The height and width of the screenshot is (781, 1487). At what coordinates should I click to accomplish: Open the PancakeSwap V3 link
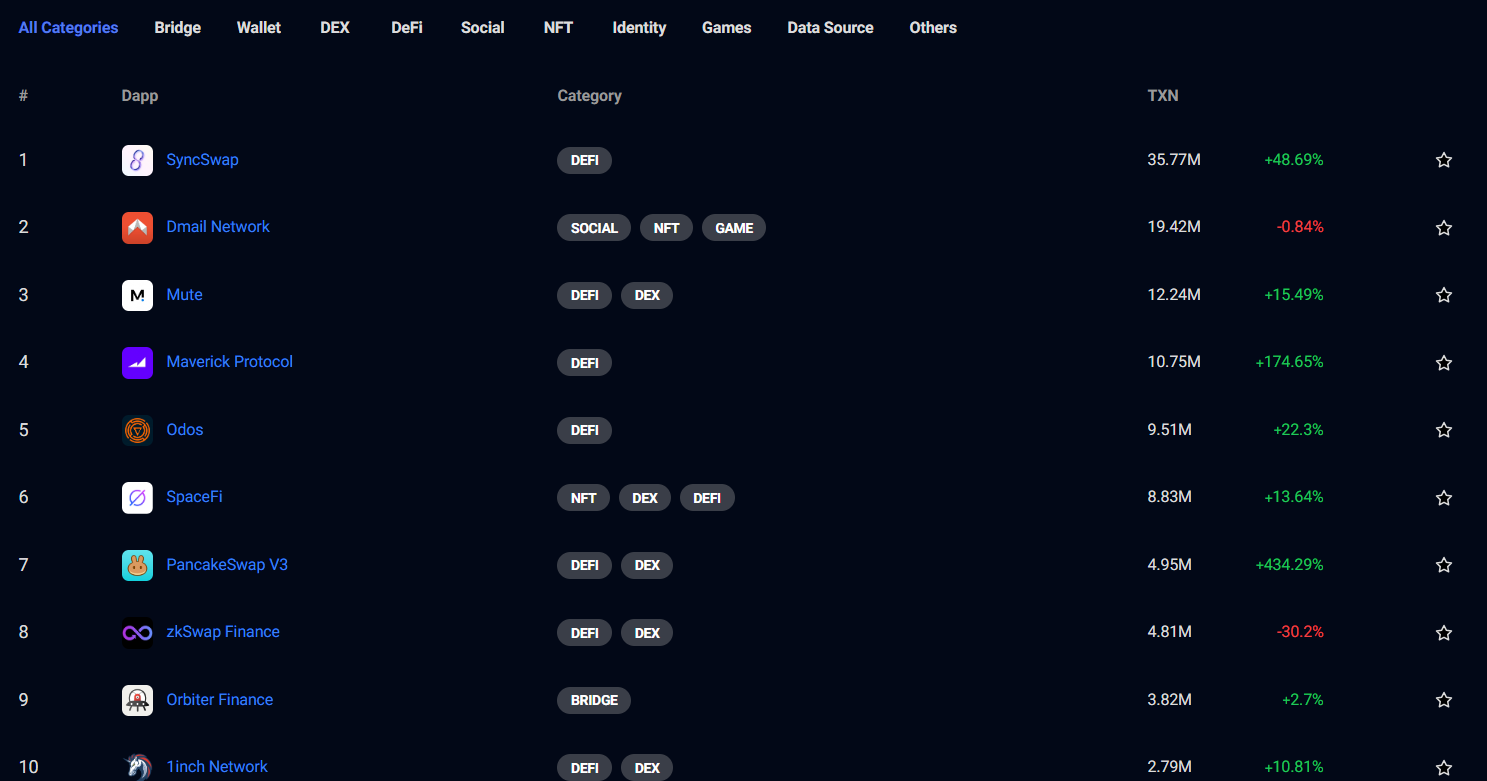(x=227, y=565)
